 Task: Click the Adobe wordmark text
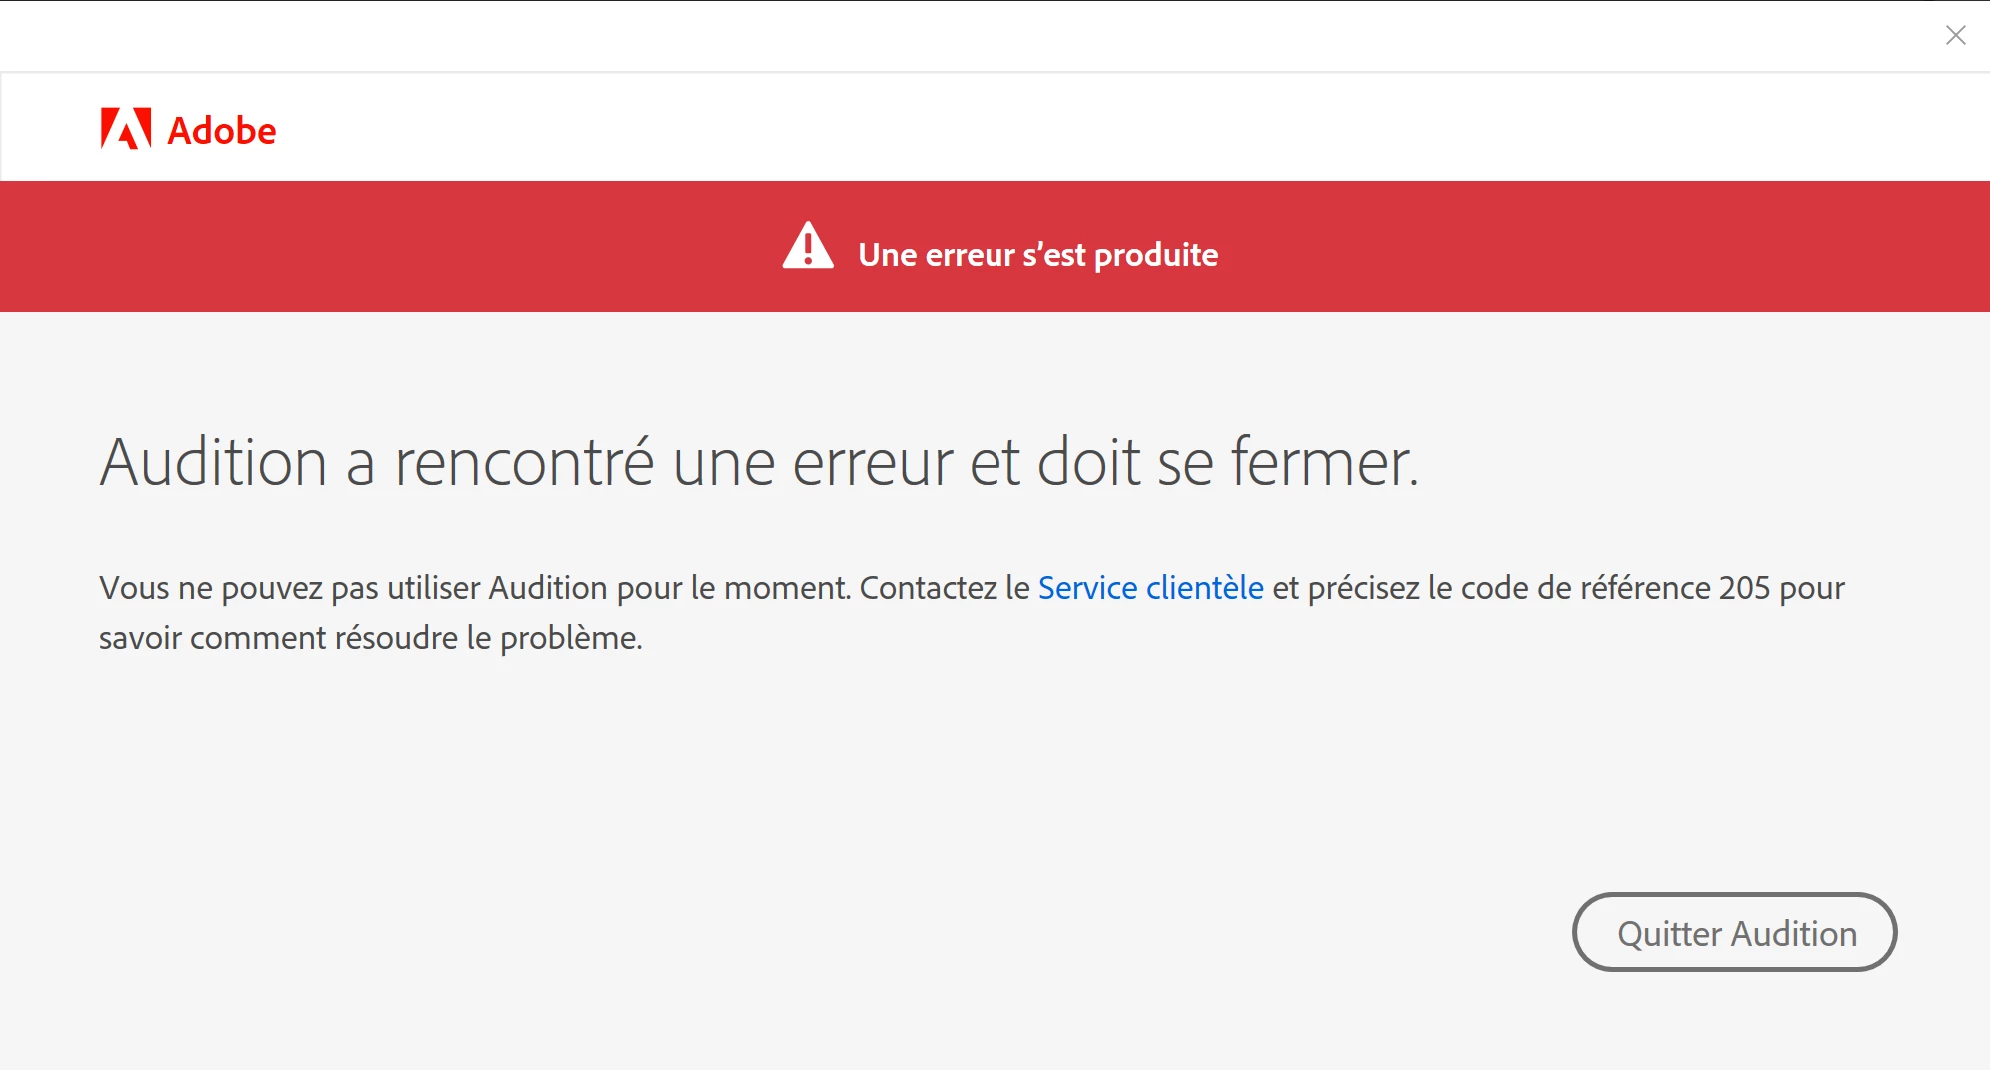(x=221, y=131)
